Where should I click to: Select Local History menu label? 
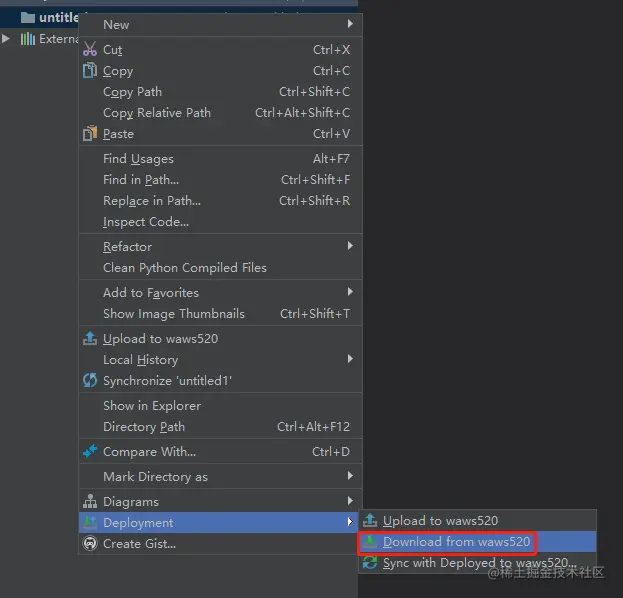141,360
